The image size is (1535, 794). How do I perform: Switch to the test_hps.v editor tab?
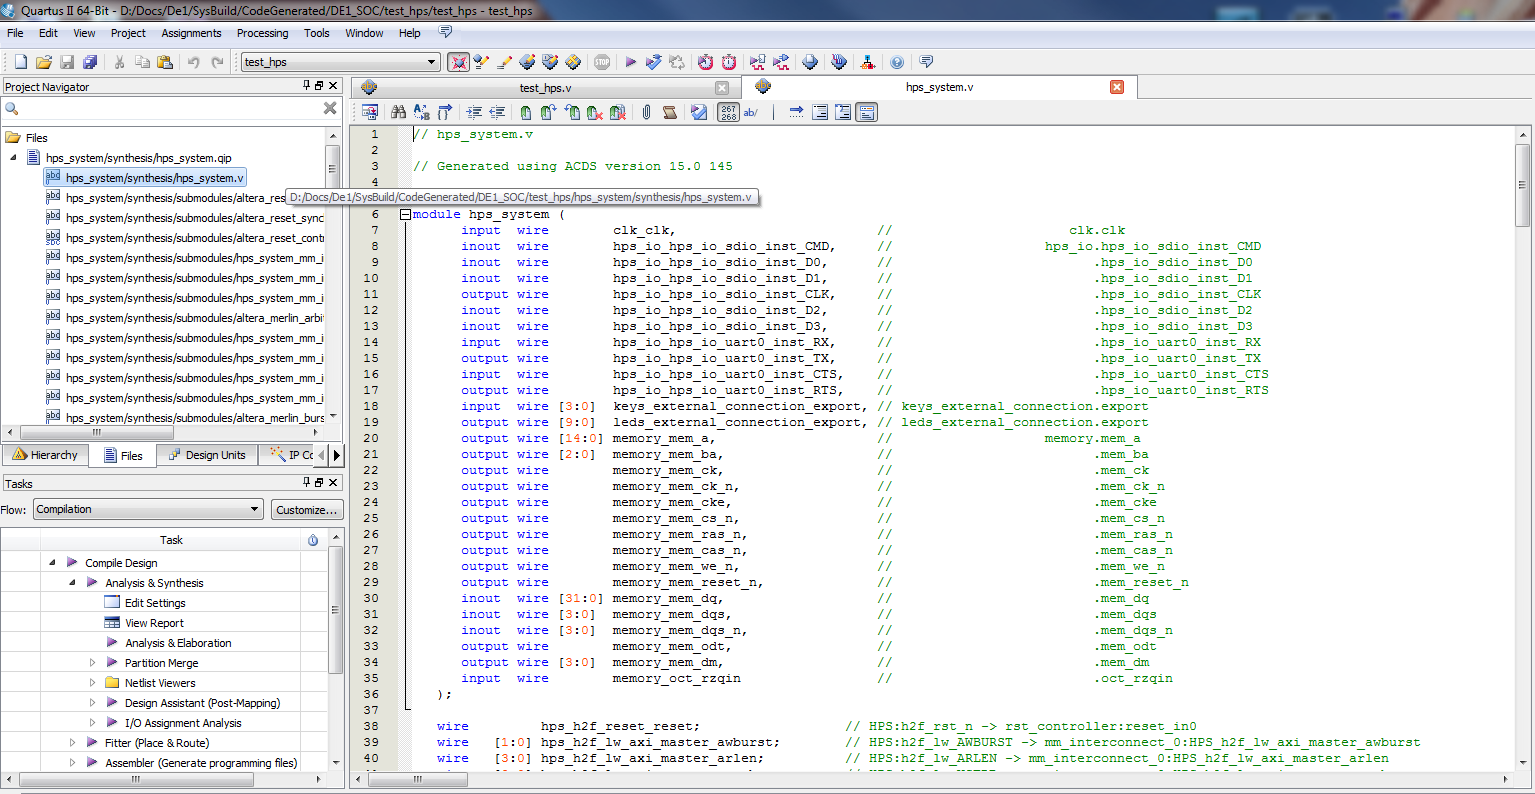pyautogui.click(x=545, y=88)
